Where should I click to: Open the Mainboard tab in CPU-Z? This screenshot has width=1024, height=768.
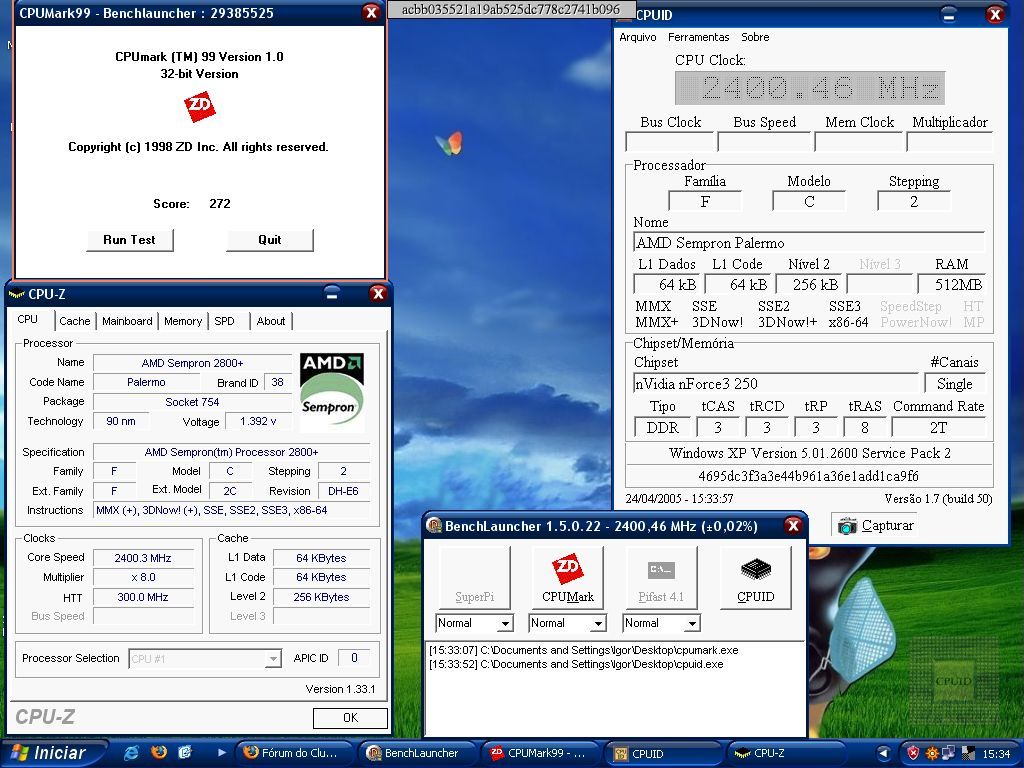click(x=127, y=321)
